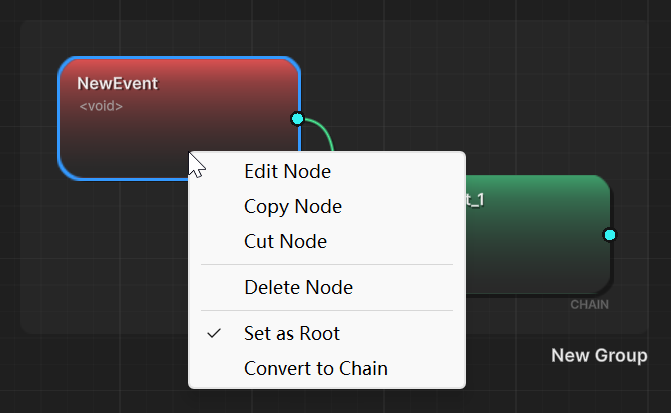Click the blue selection border of NewEvent node
Viewport: 671px width, 413px height.
tap(59, 120)
